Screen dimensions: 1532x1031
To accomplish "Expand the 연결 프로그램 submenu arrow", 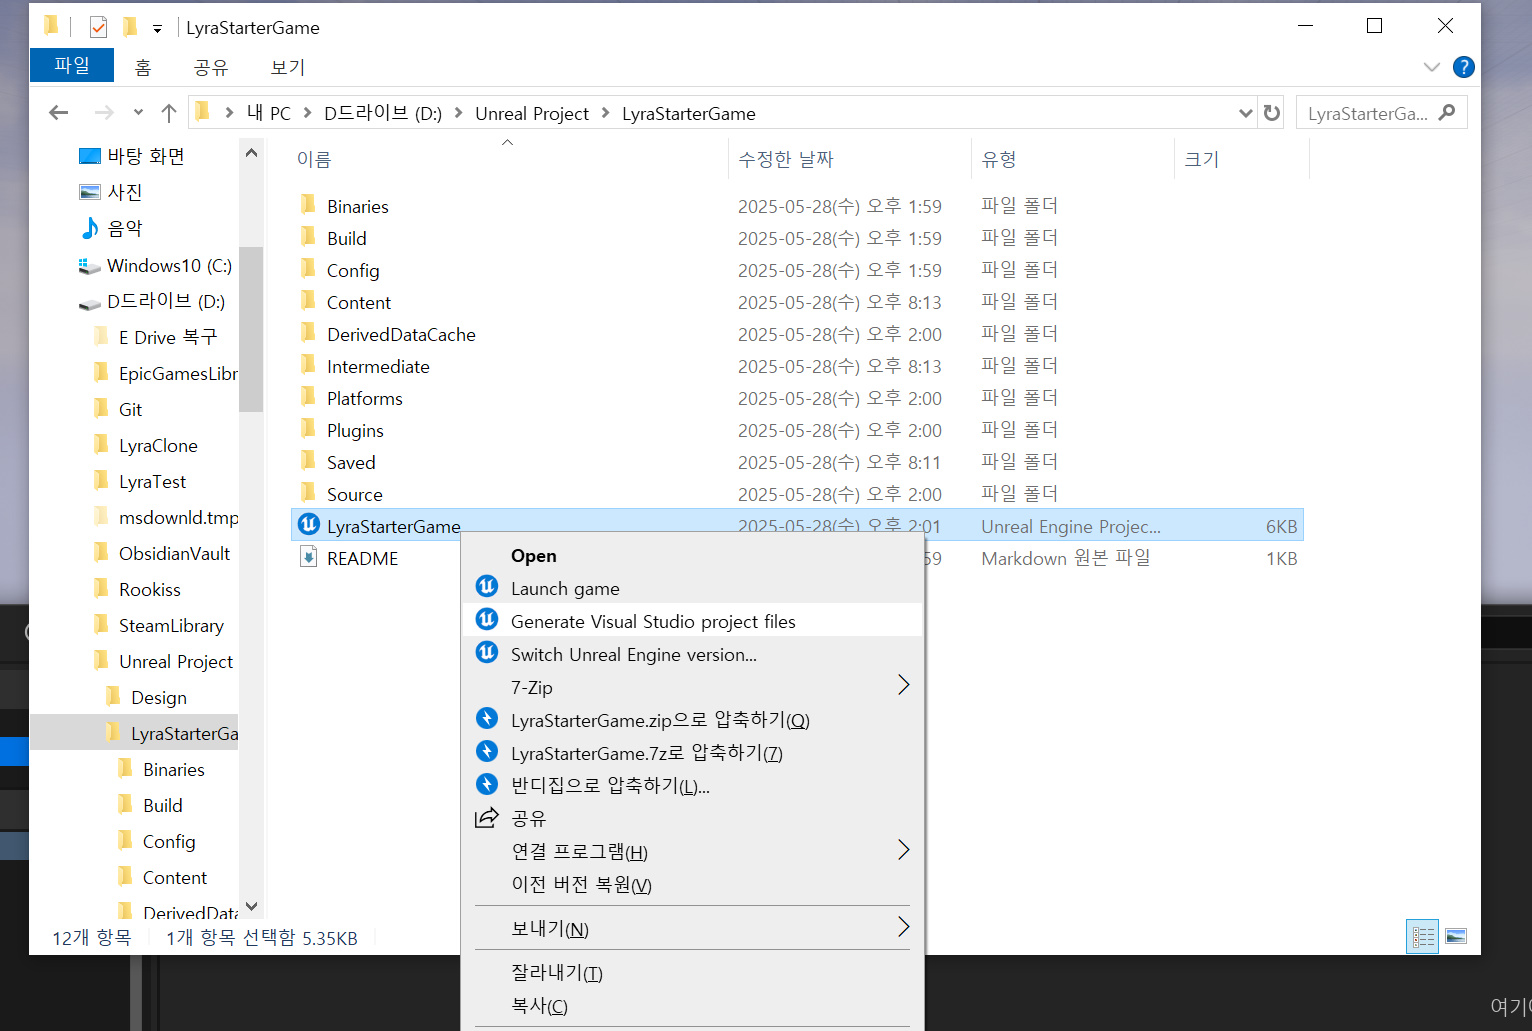I will click(903, 850).
